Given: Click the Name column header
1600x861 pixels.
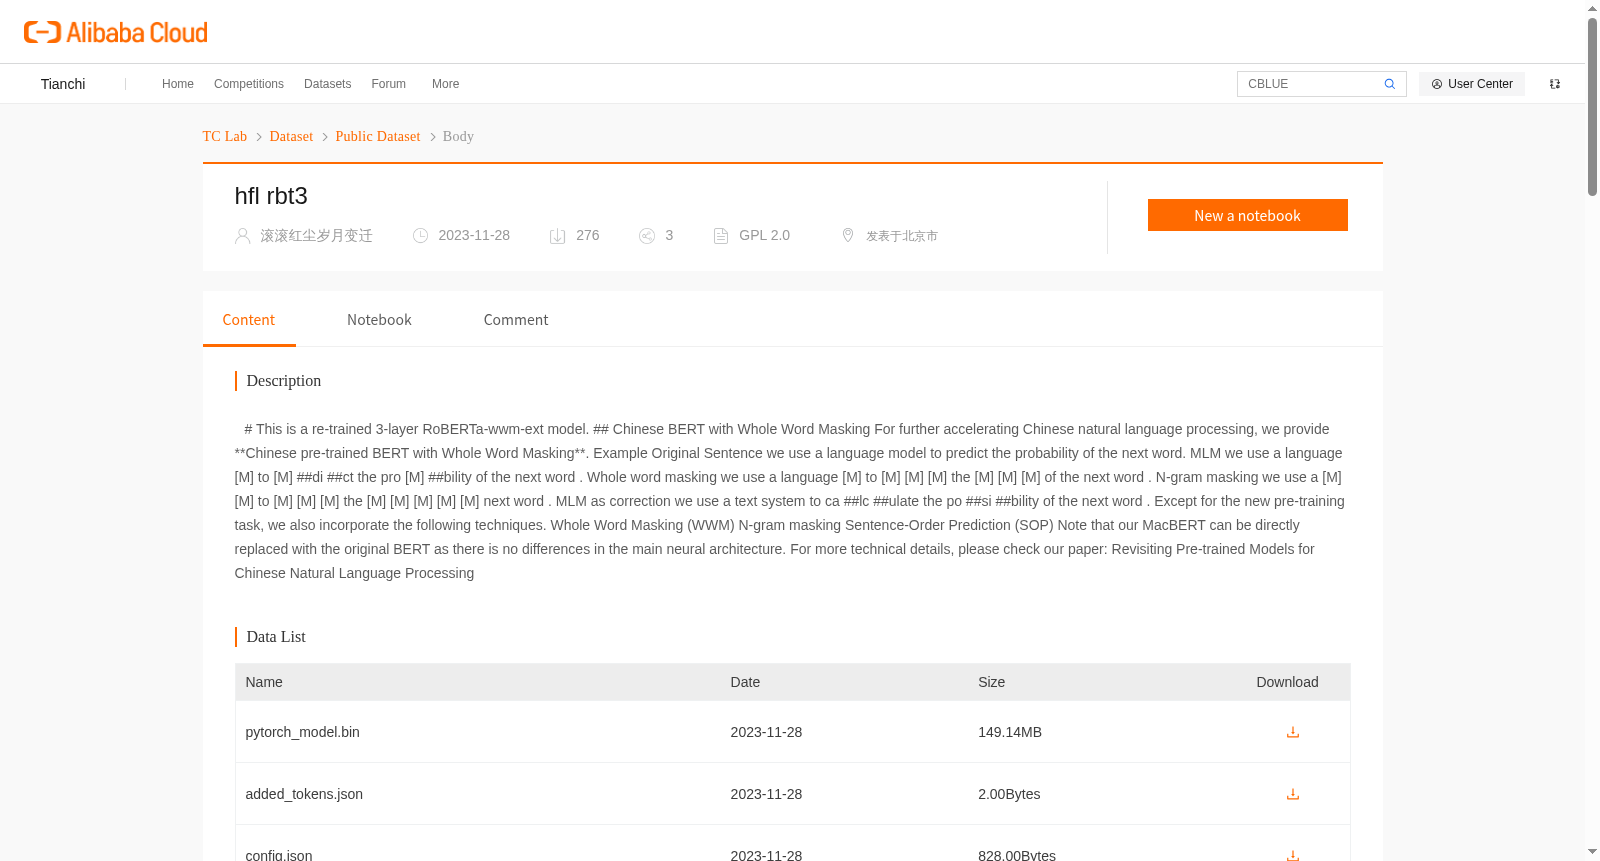Looking at the screenshot, I should click(264, 682).
